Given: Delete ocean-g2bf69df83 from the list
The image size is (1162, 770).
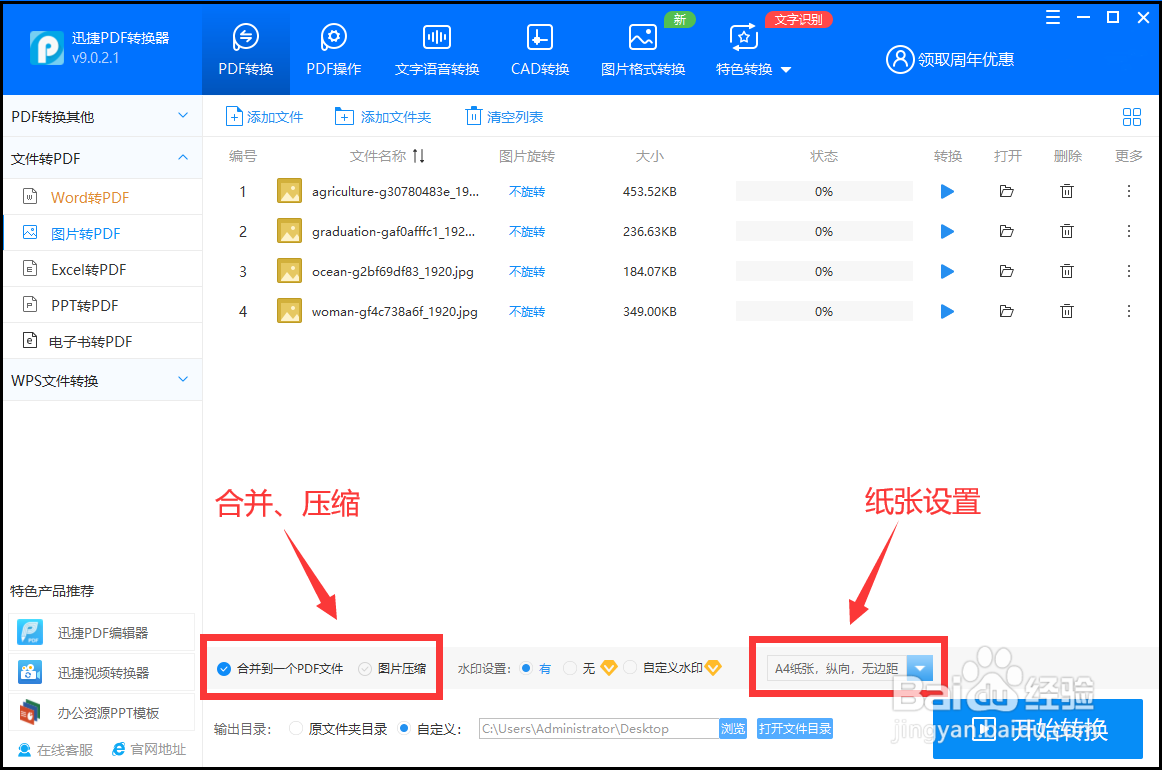Looking at the screenshot, I should click(1067, 270).
